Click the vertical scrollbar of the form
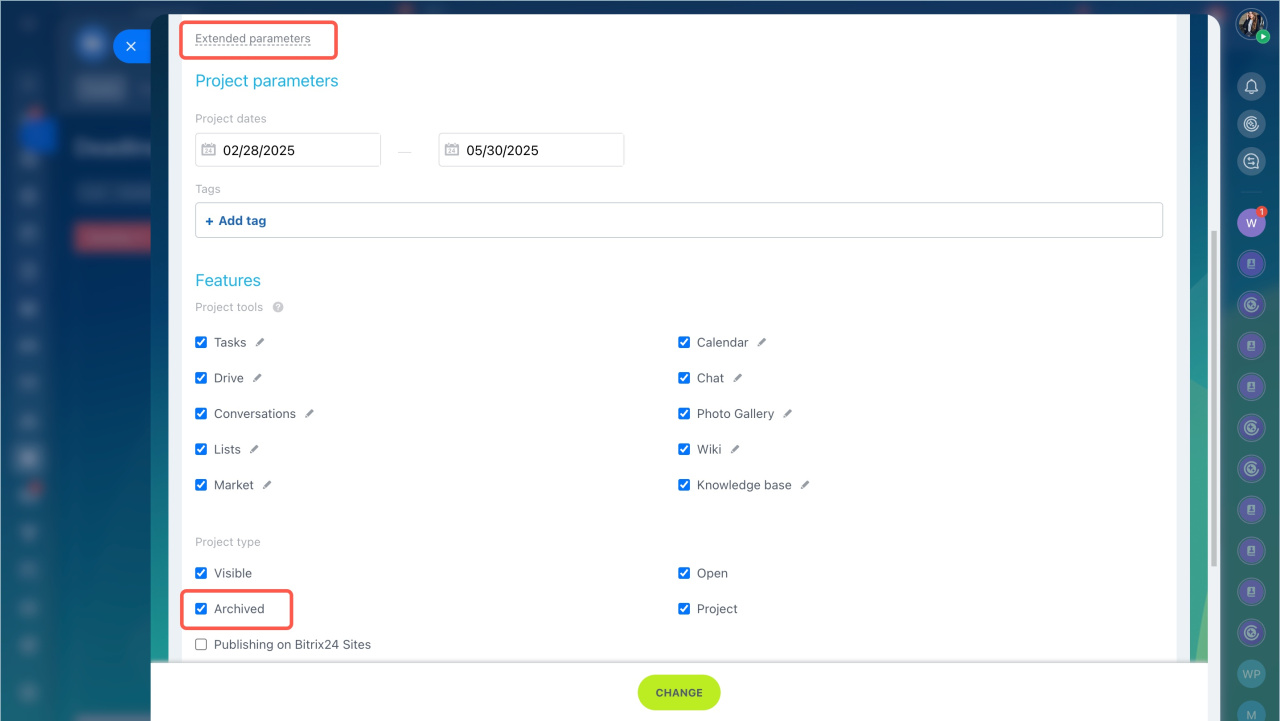The image size is (1280, 721). point(1214,400)
